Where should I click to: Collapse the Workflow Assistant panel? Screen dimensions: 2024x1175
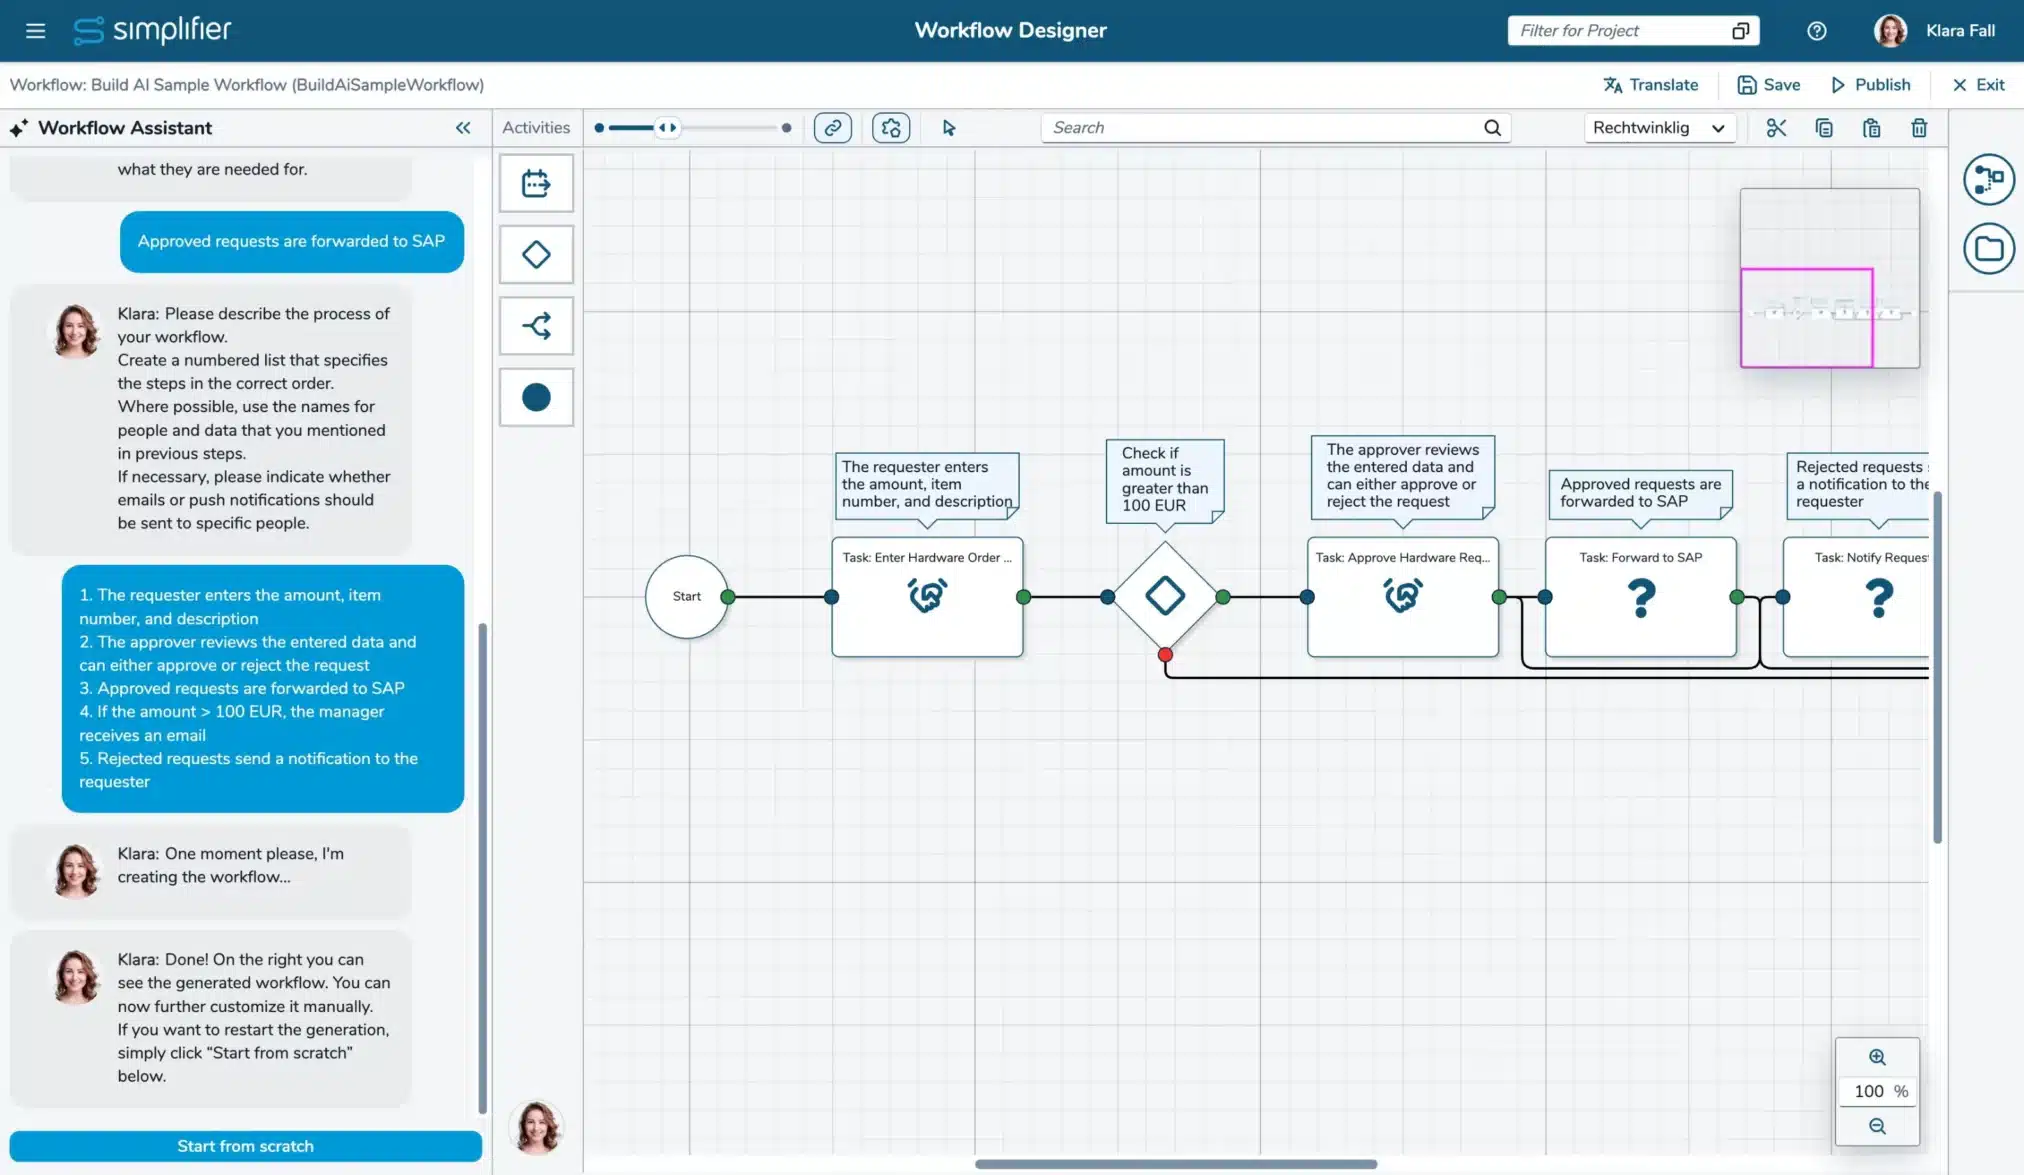coord(463,128)
